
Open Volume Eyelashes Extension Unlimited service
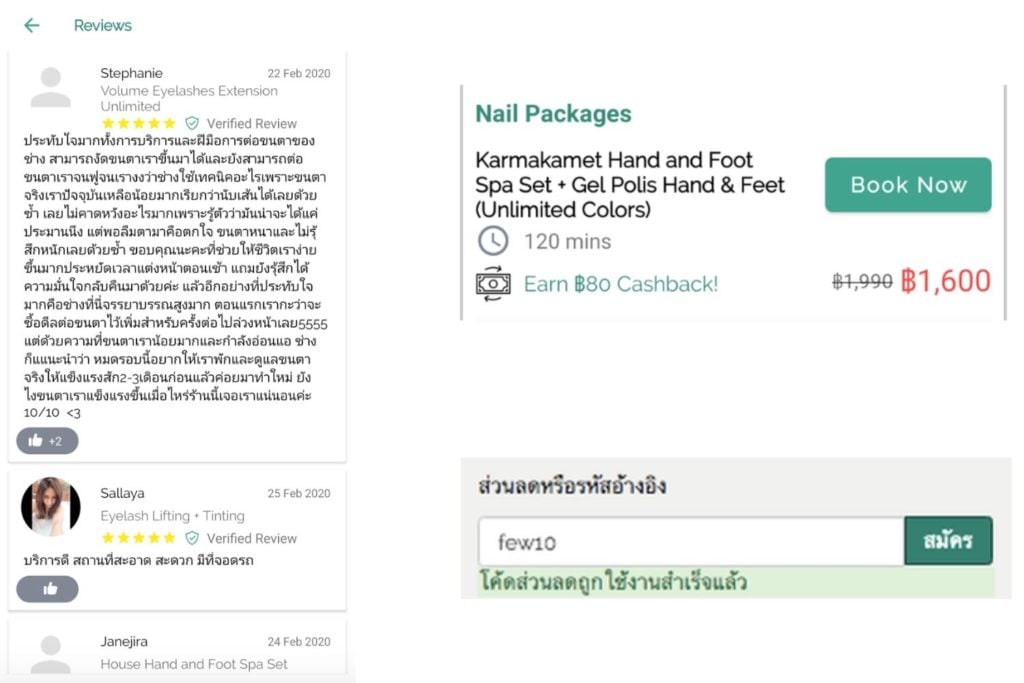(189, 99)
